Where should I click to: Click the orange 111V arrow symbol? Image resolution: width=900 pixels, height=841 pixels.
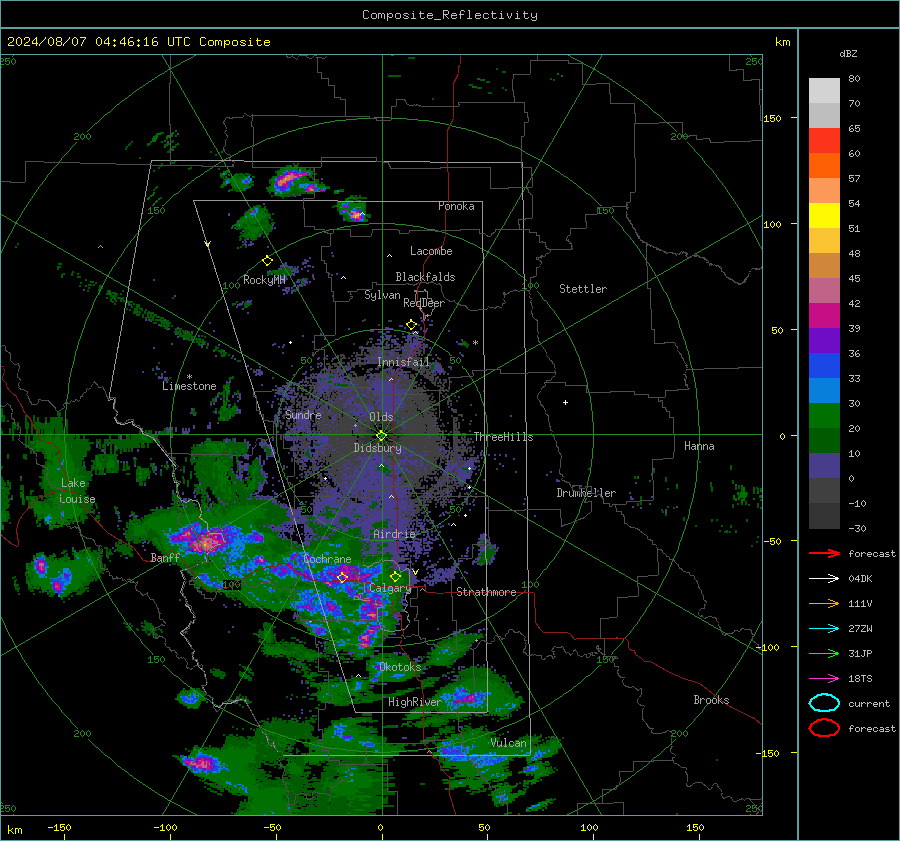(824, 603)
